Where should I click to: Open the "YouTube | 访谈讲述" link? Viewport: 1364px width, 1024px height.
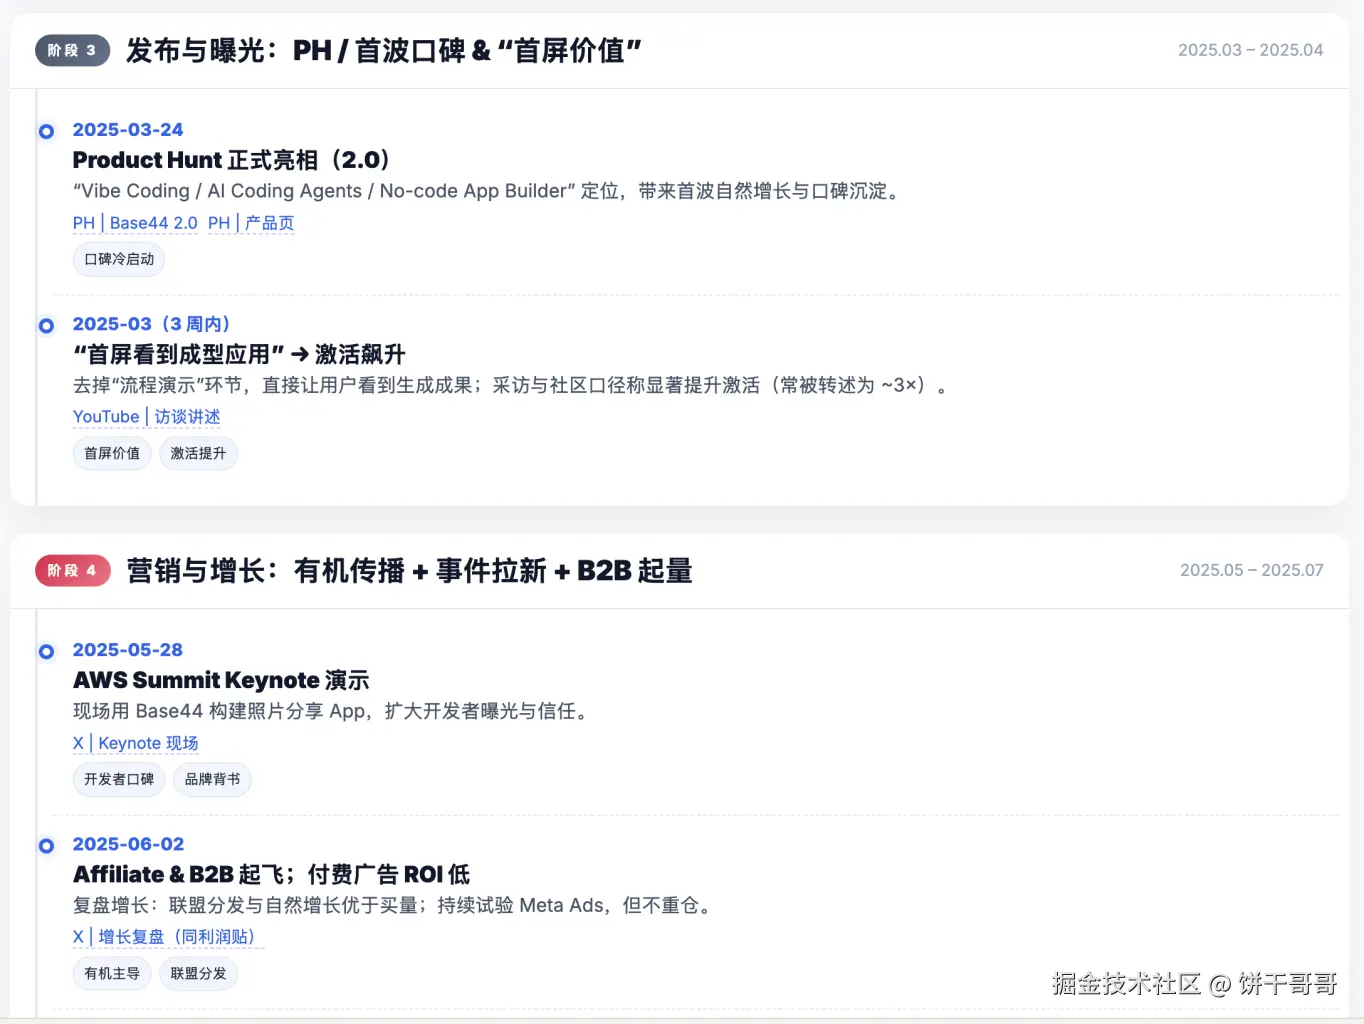[x=146, y=417]
